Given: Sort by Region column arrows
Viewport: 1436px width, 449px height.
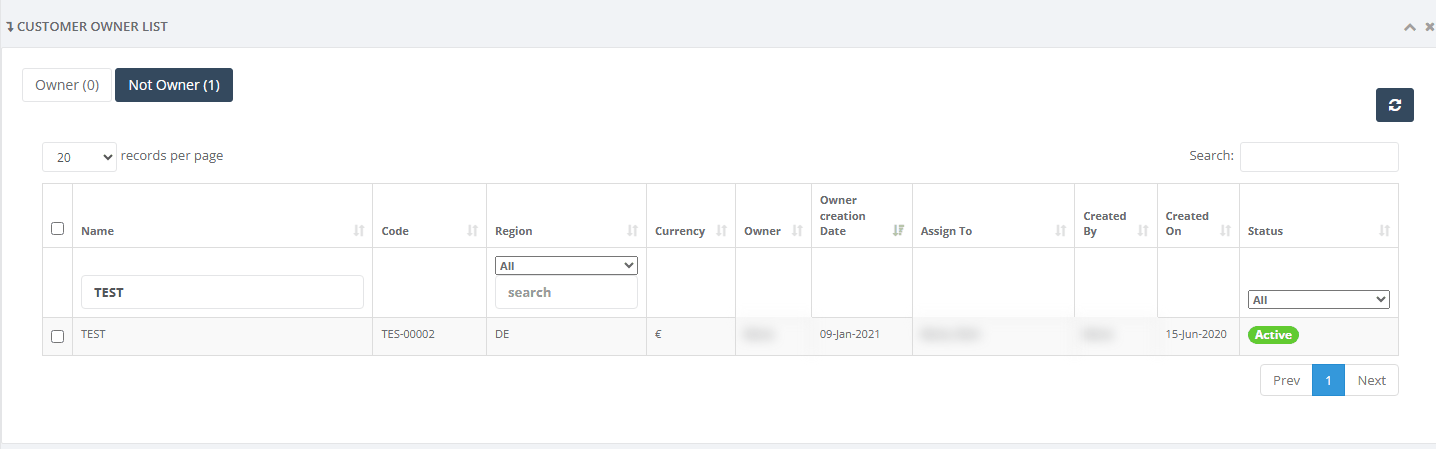Looking at the screenshot, I should tap(632, 231).
